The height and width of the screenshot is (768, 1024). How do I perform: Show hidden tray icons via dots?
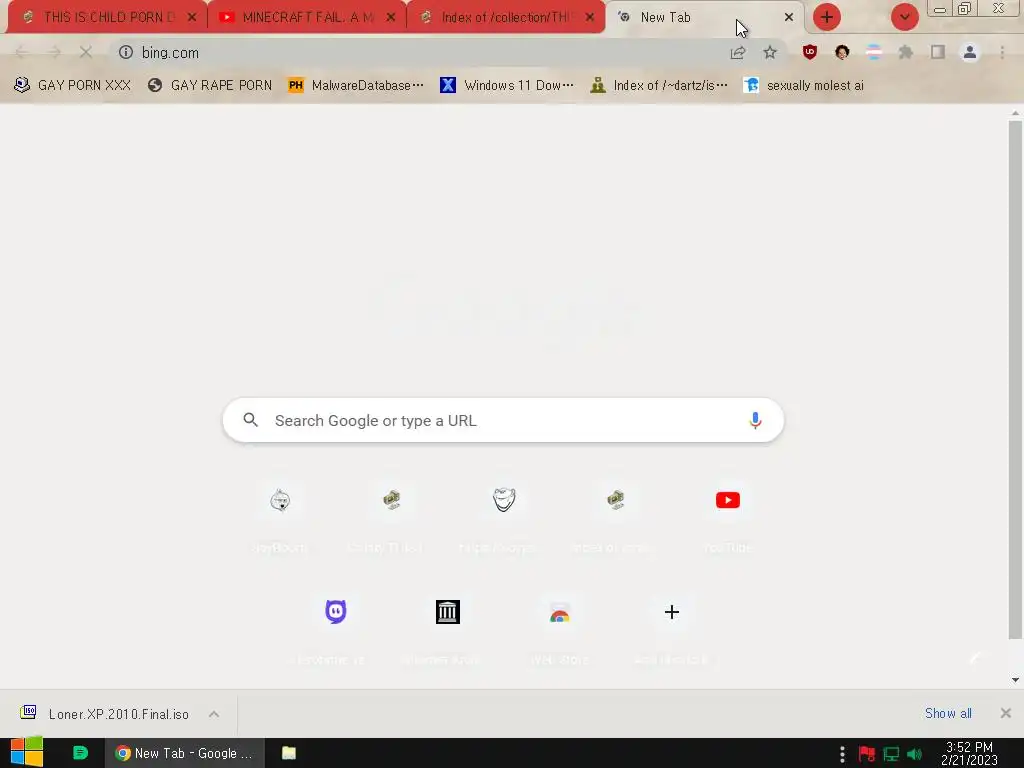coord(842,754)
